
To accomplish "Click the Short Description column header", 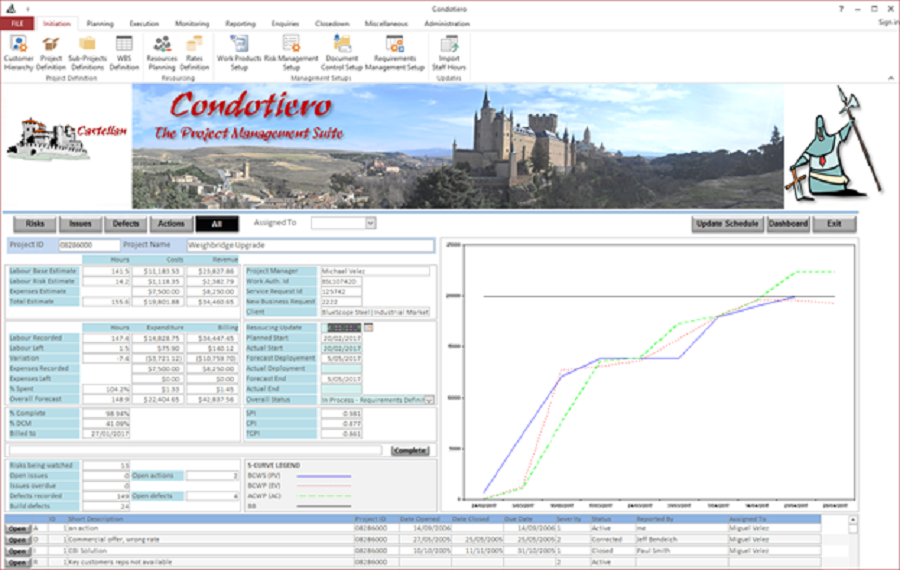I will point(95,519).
